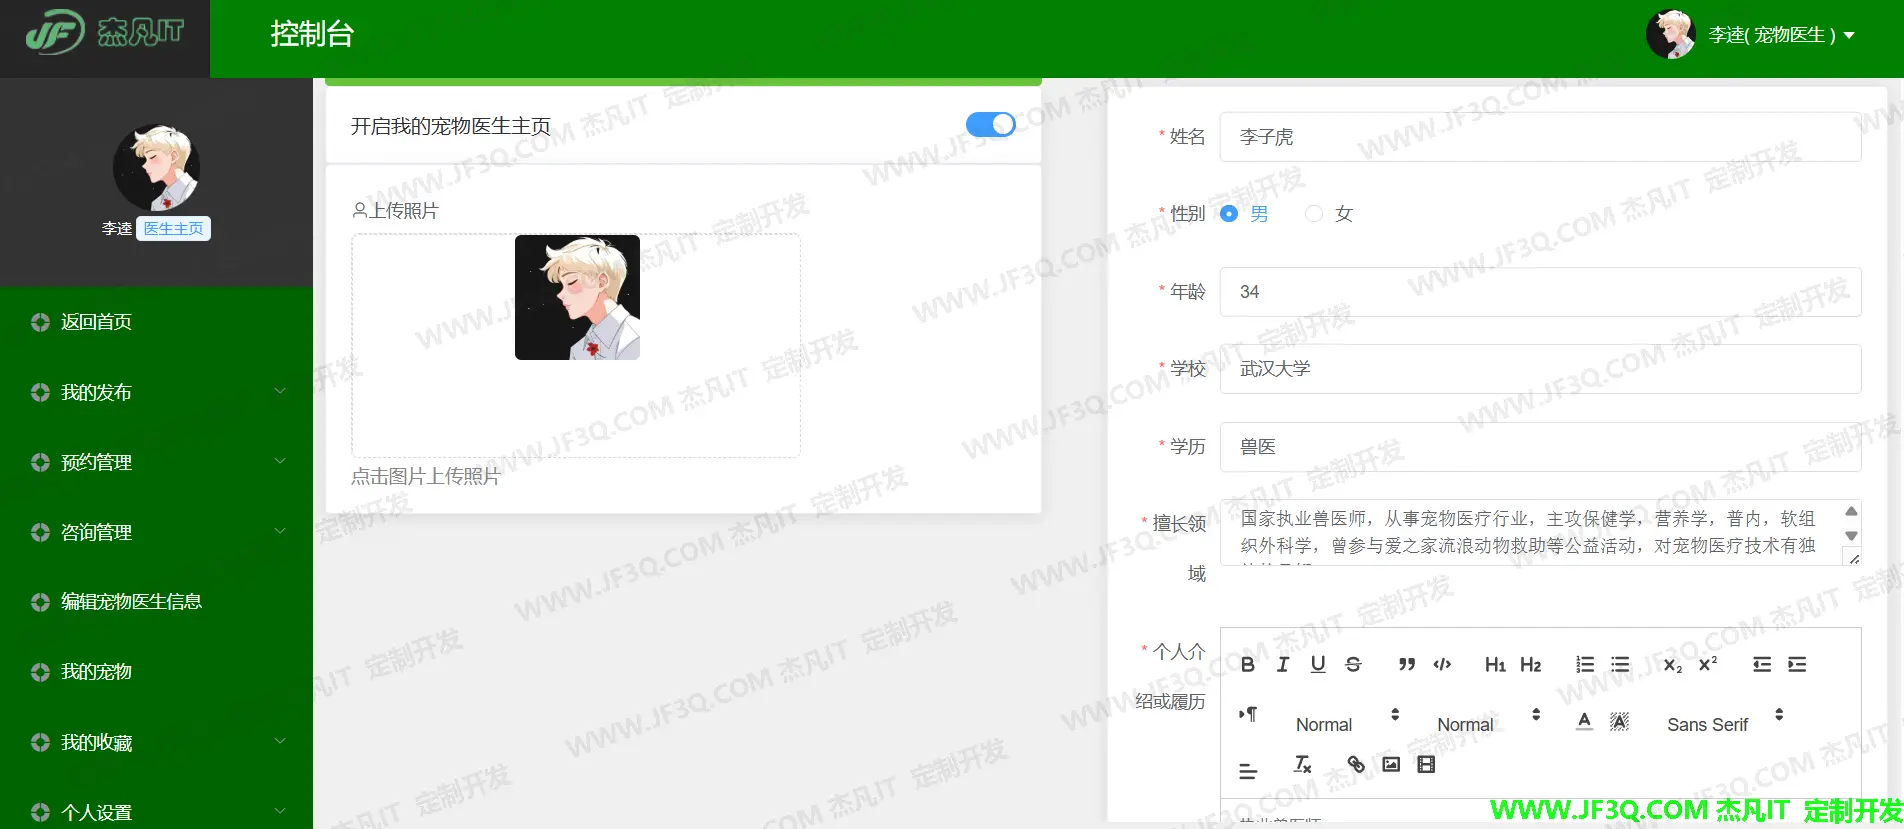Screen dimensions: 1904x829
Task: Click the uploaded photo thumbnail
Action: tap(577, 297)
